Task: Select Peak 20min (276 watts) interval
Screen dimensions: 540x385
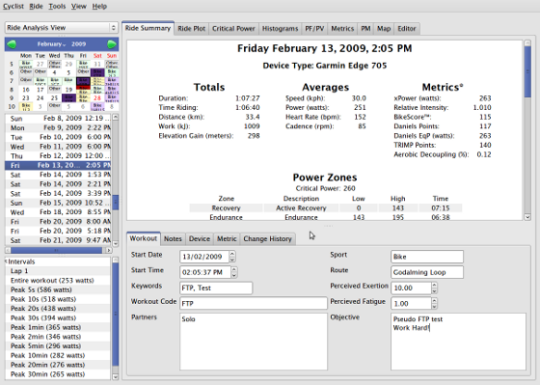Action: [x=58, y=365]
